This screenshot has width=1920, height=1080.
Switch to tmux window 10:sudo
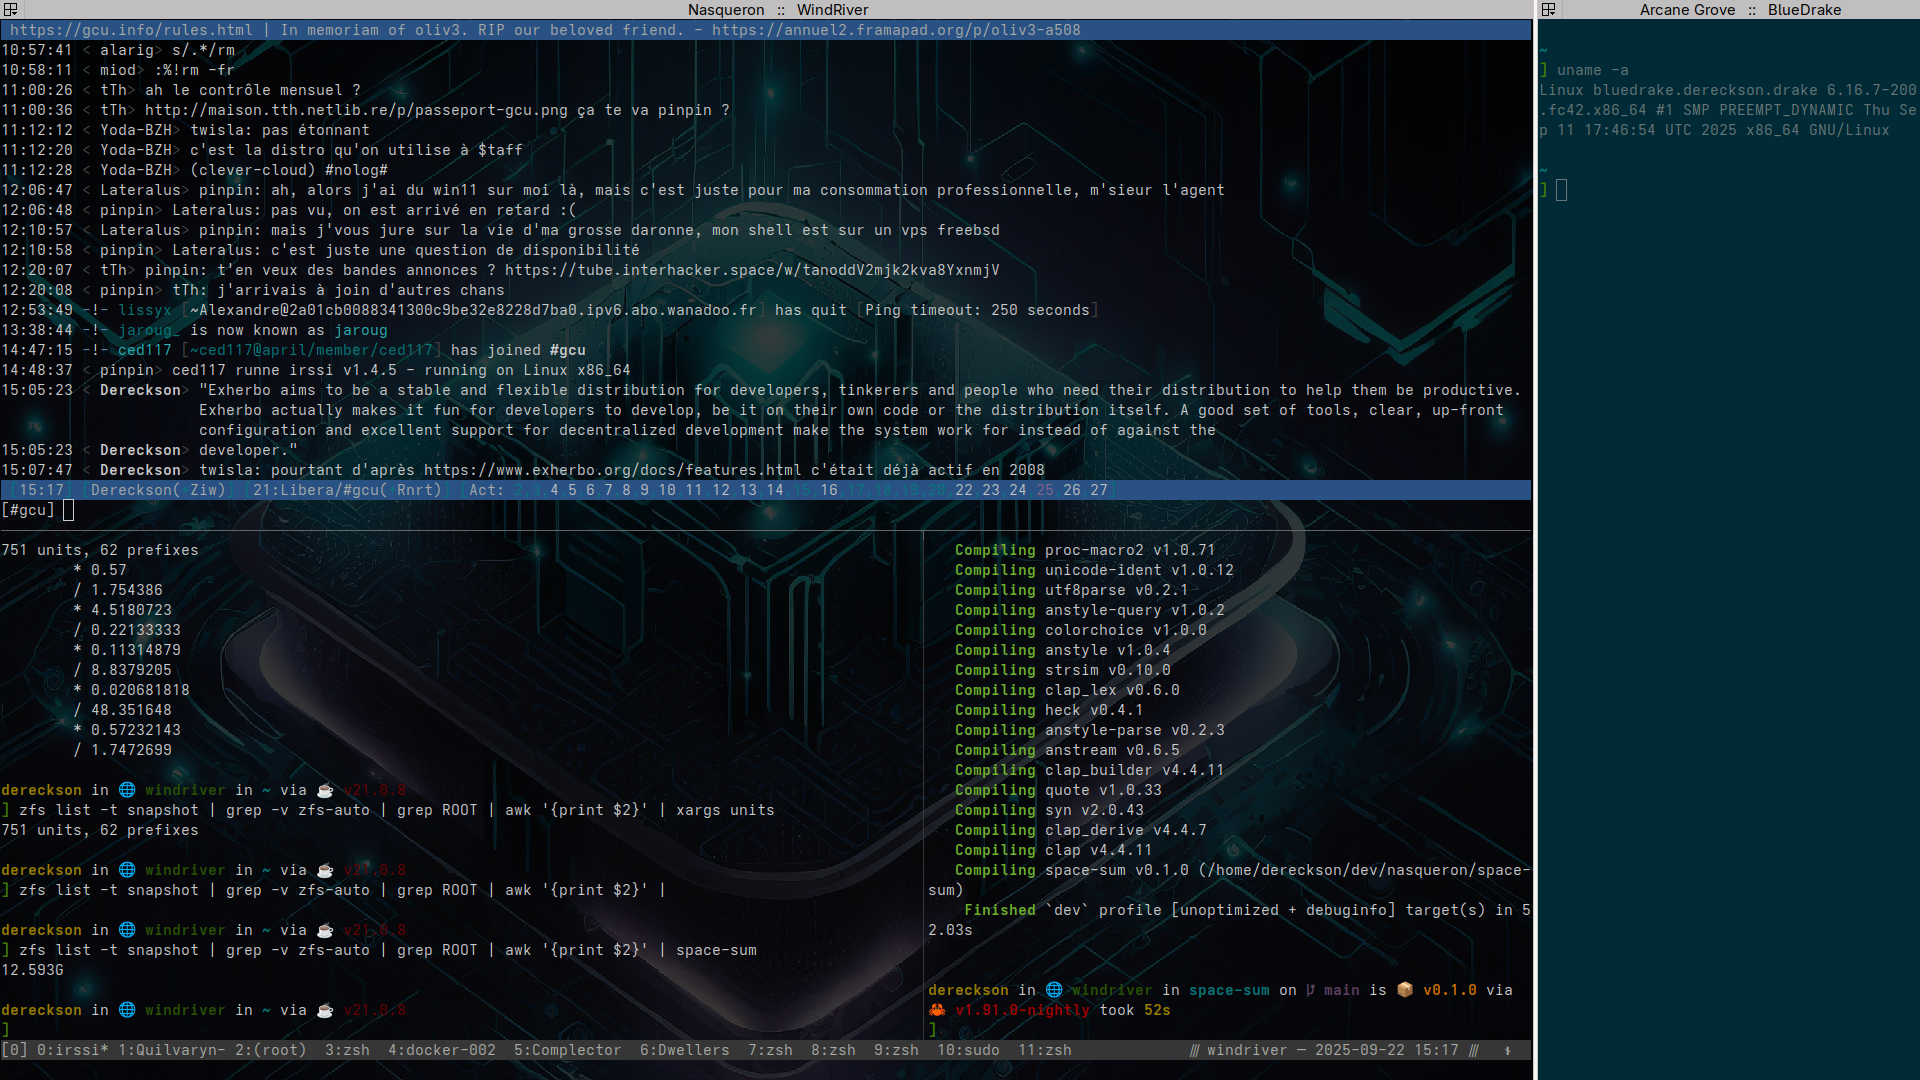click(x=967, y=1050)
